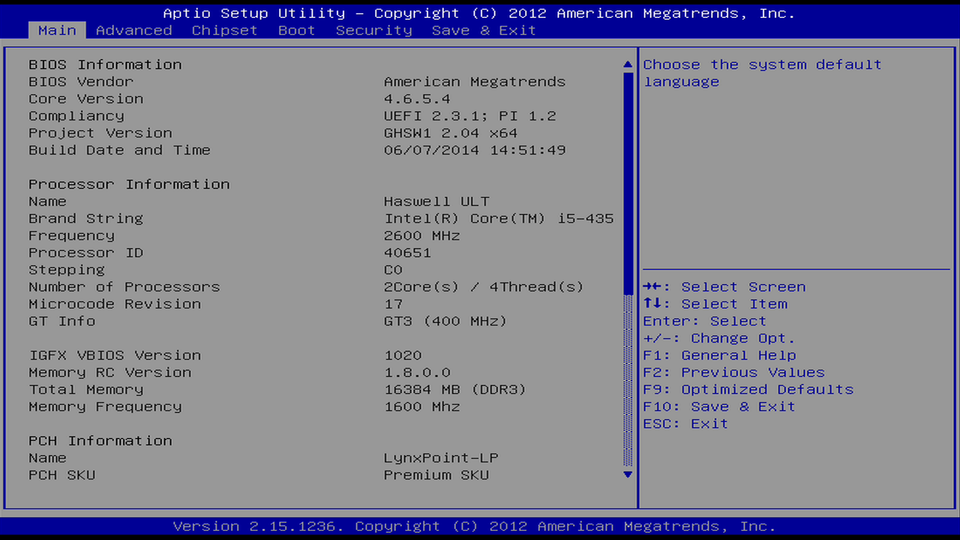
Task: Select the 'Brand String' label
Action: 86,219
